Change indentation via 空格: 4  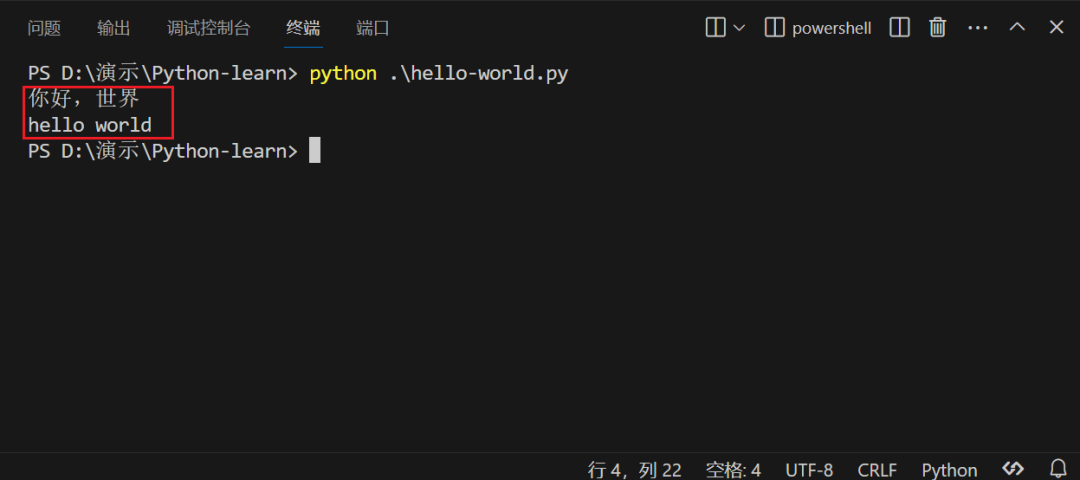click(733, 469)
